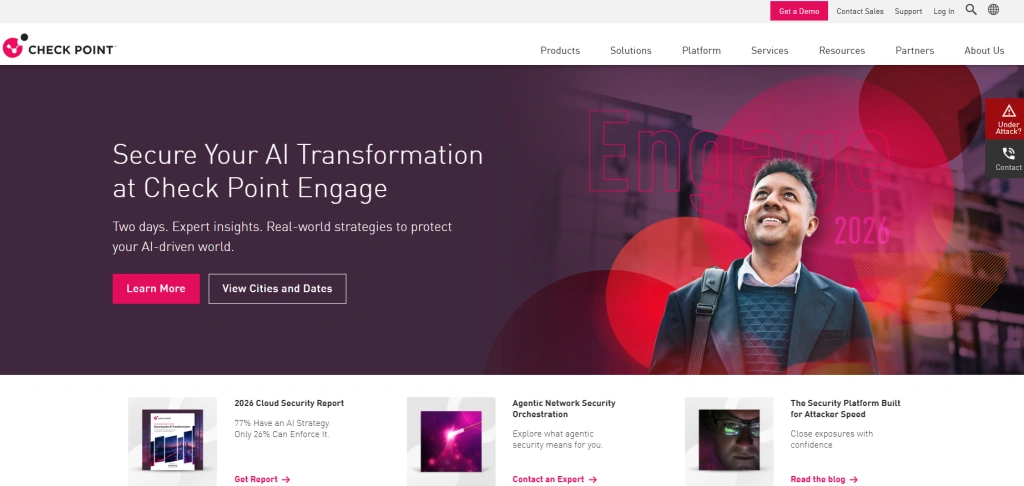Click The Security Platform Built for Attacker Speed heading

pyautogui.click(x=845, y=409)
